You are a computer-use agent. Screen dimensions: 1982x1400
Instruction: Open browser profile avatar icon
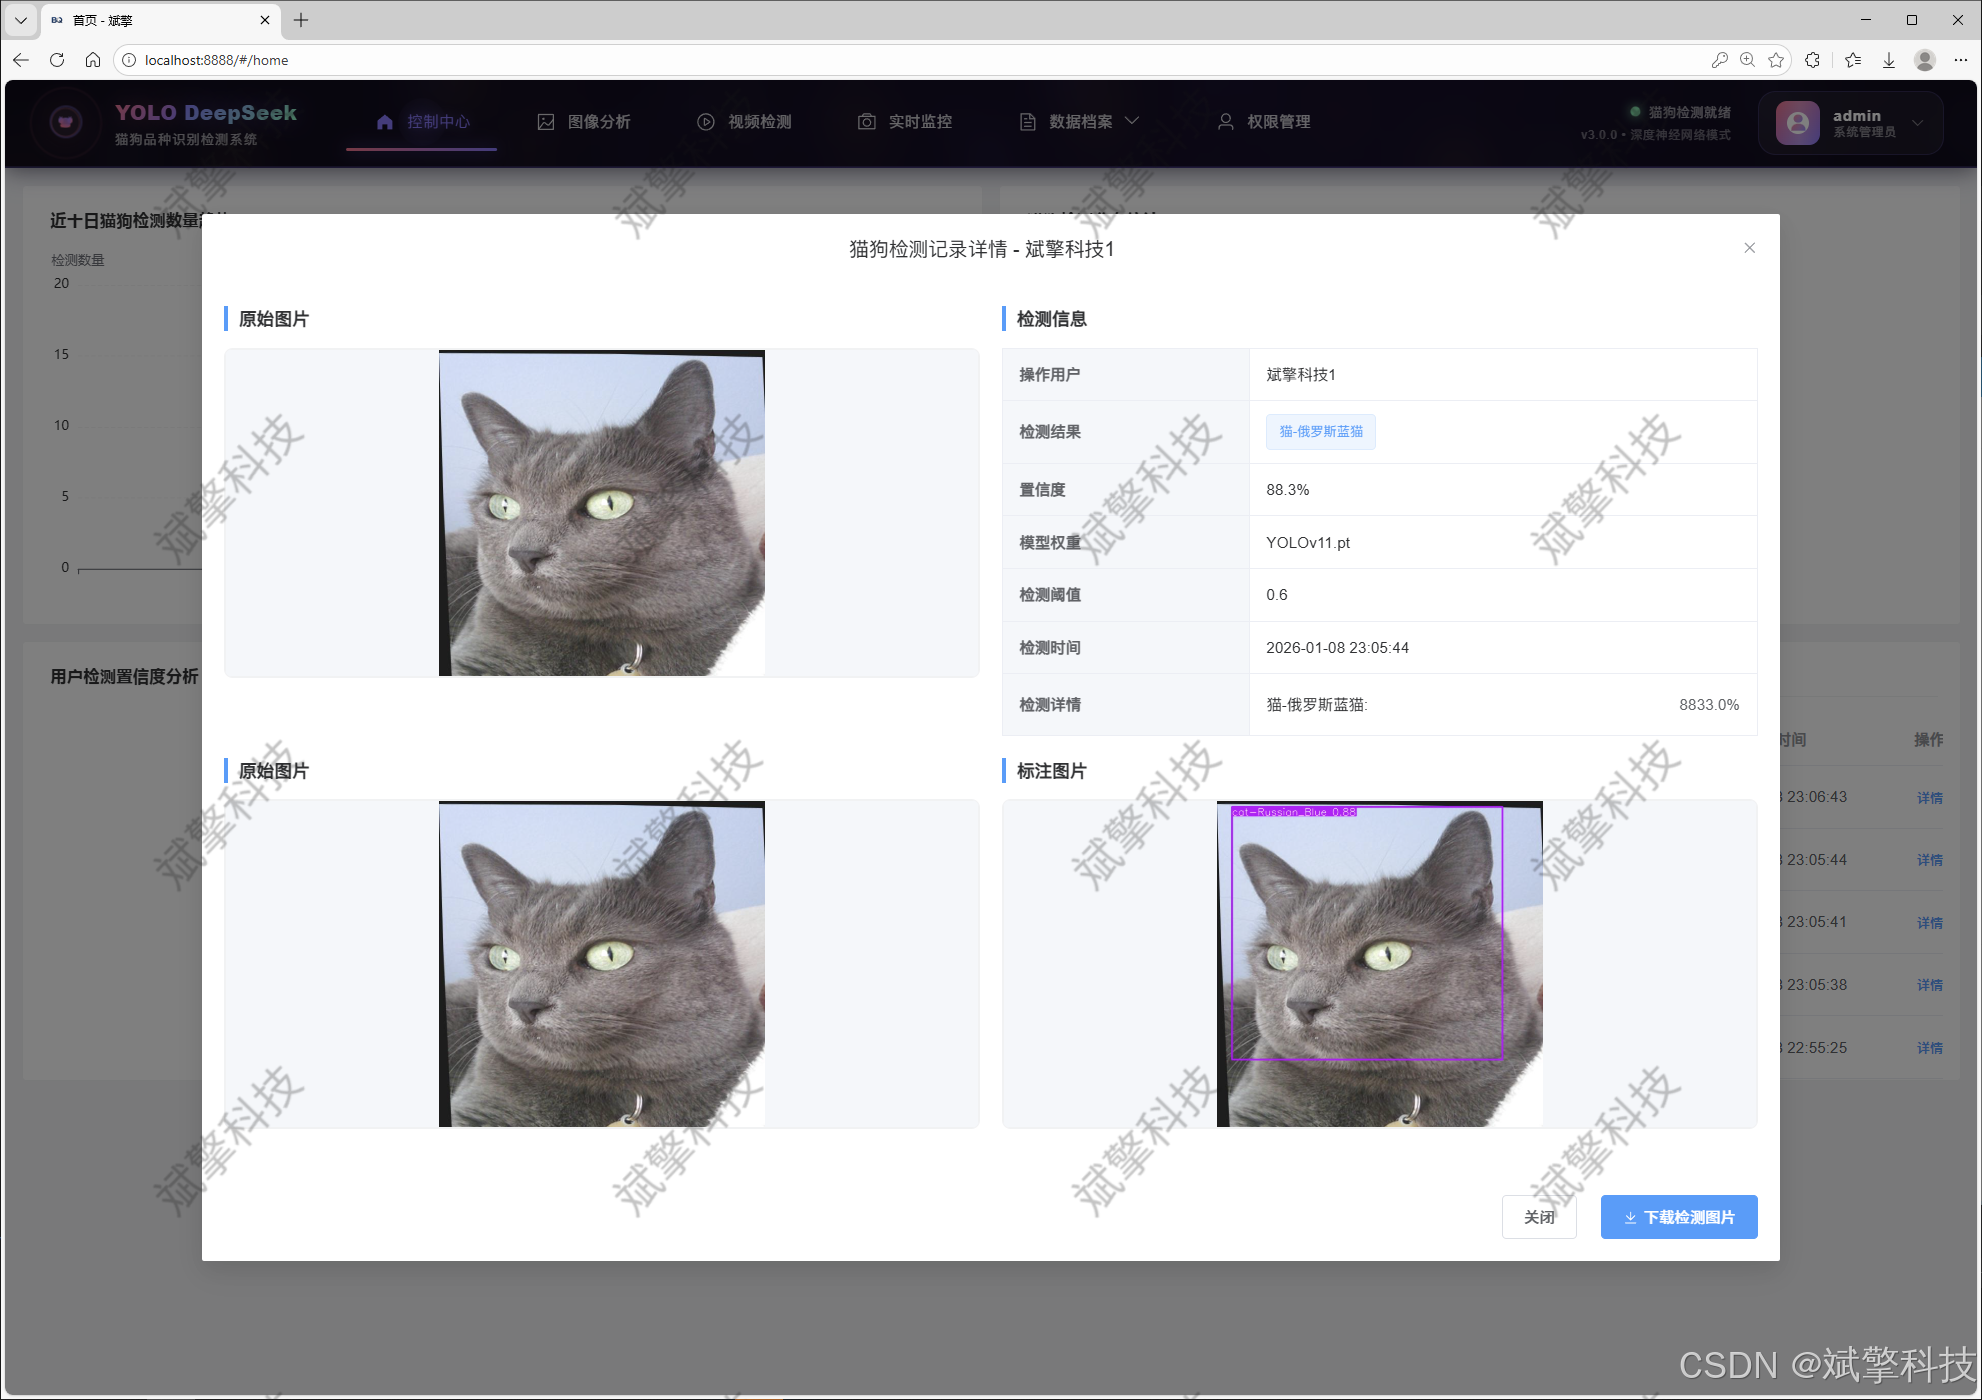tap(1924, 60)
